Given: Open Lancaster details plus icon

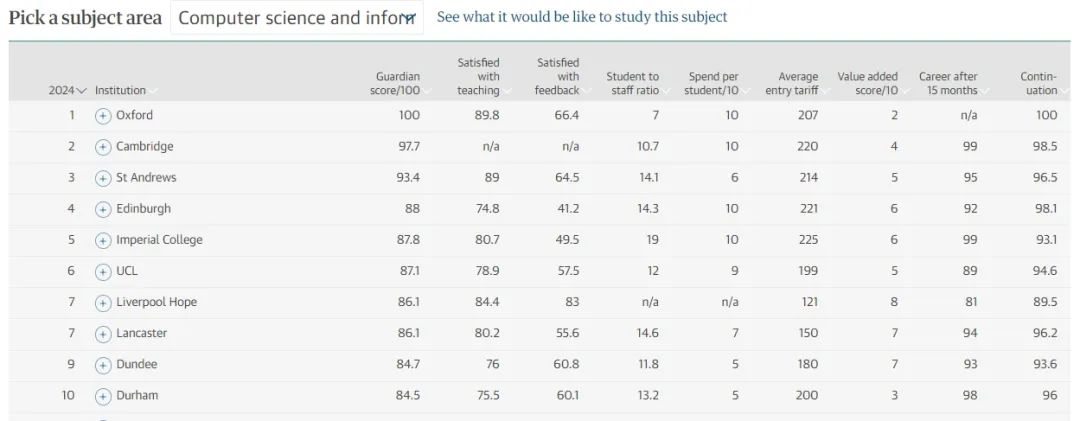Looking at the screenshot, I should [x=103, y=334].
